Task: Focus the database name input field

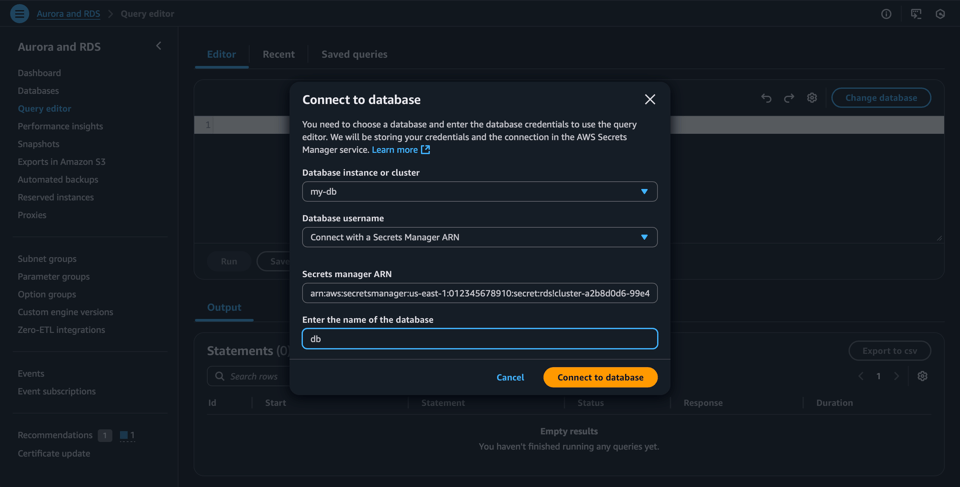Action: (479, 339)
